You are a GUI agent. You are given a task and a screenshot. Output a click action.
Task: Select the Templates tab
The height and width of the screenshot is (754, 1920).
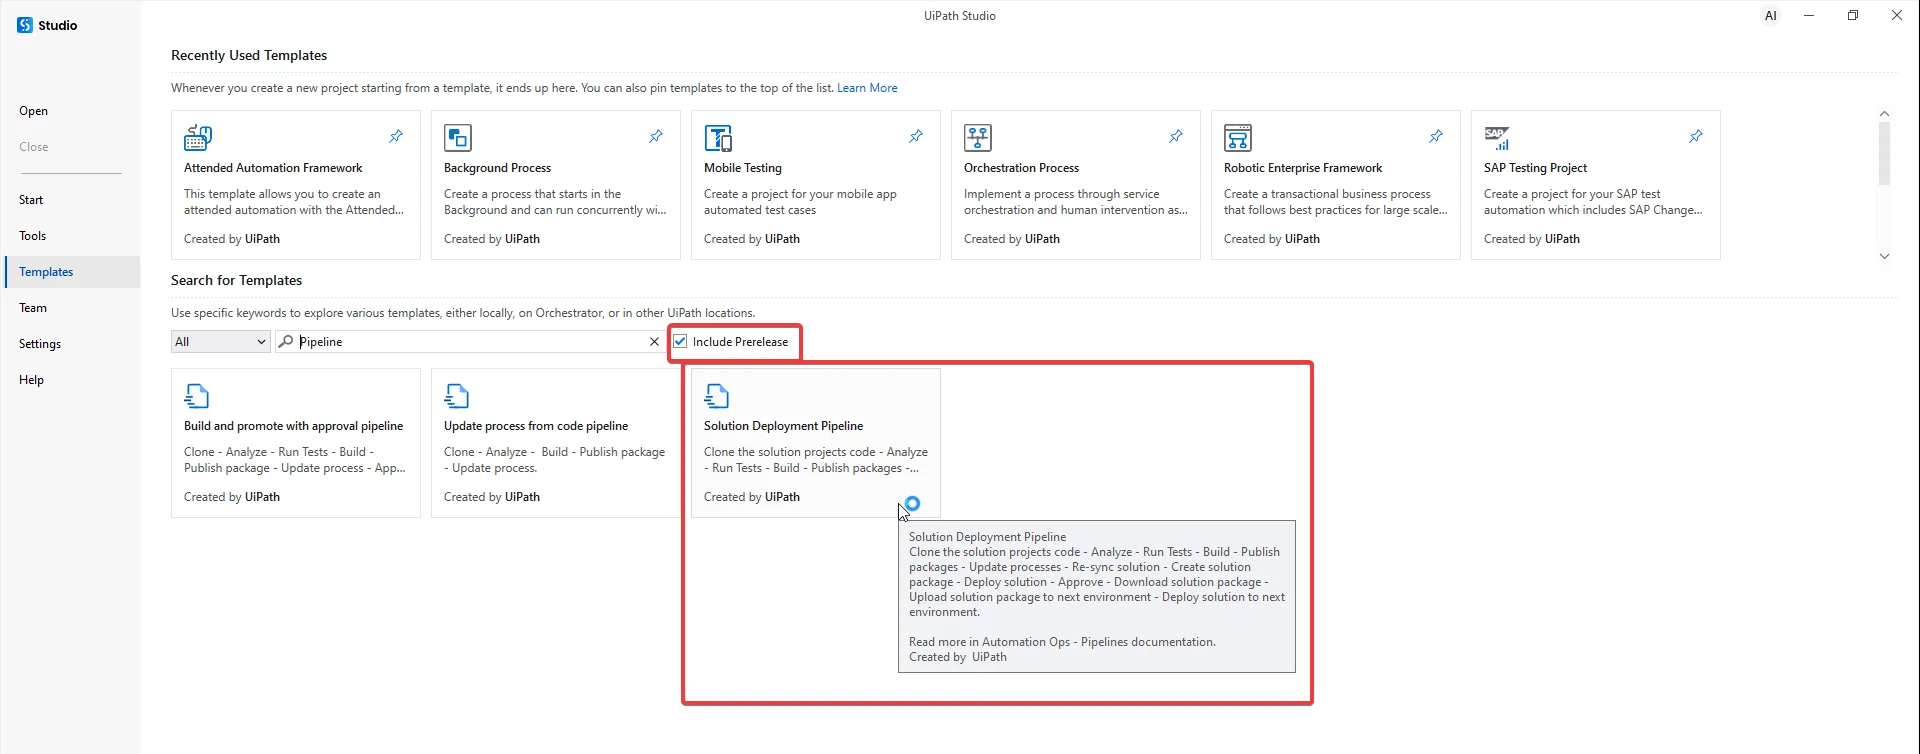[x=72, y=272]
